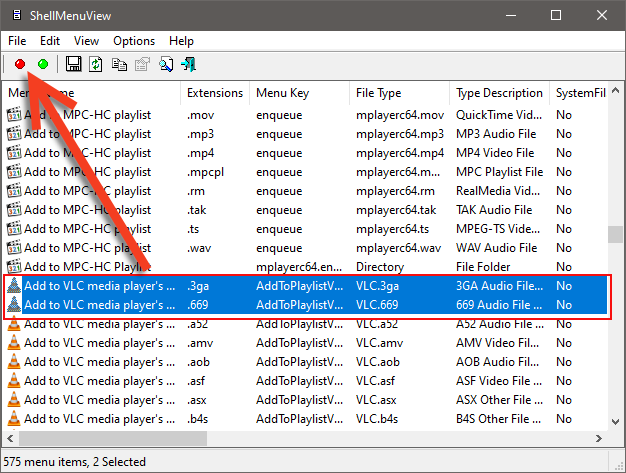Click the ShellMenuView title bar app icon
Screen dimensions: 626x473
tap(17, 15)
